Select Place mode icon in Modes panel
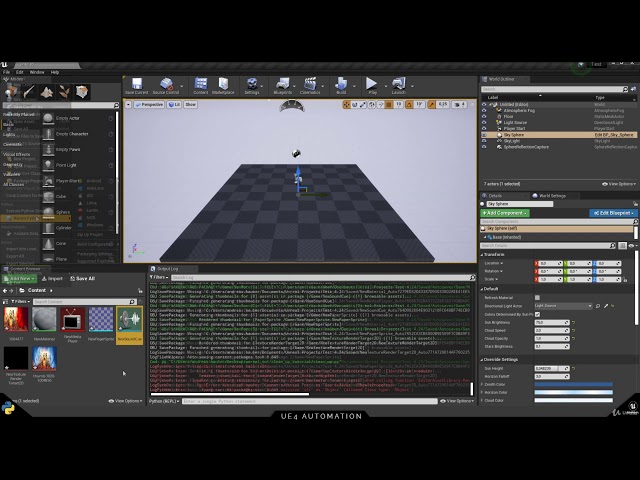 11,91
